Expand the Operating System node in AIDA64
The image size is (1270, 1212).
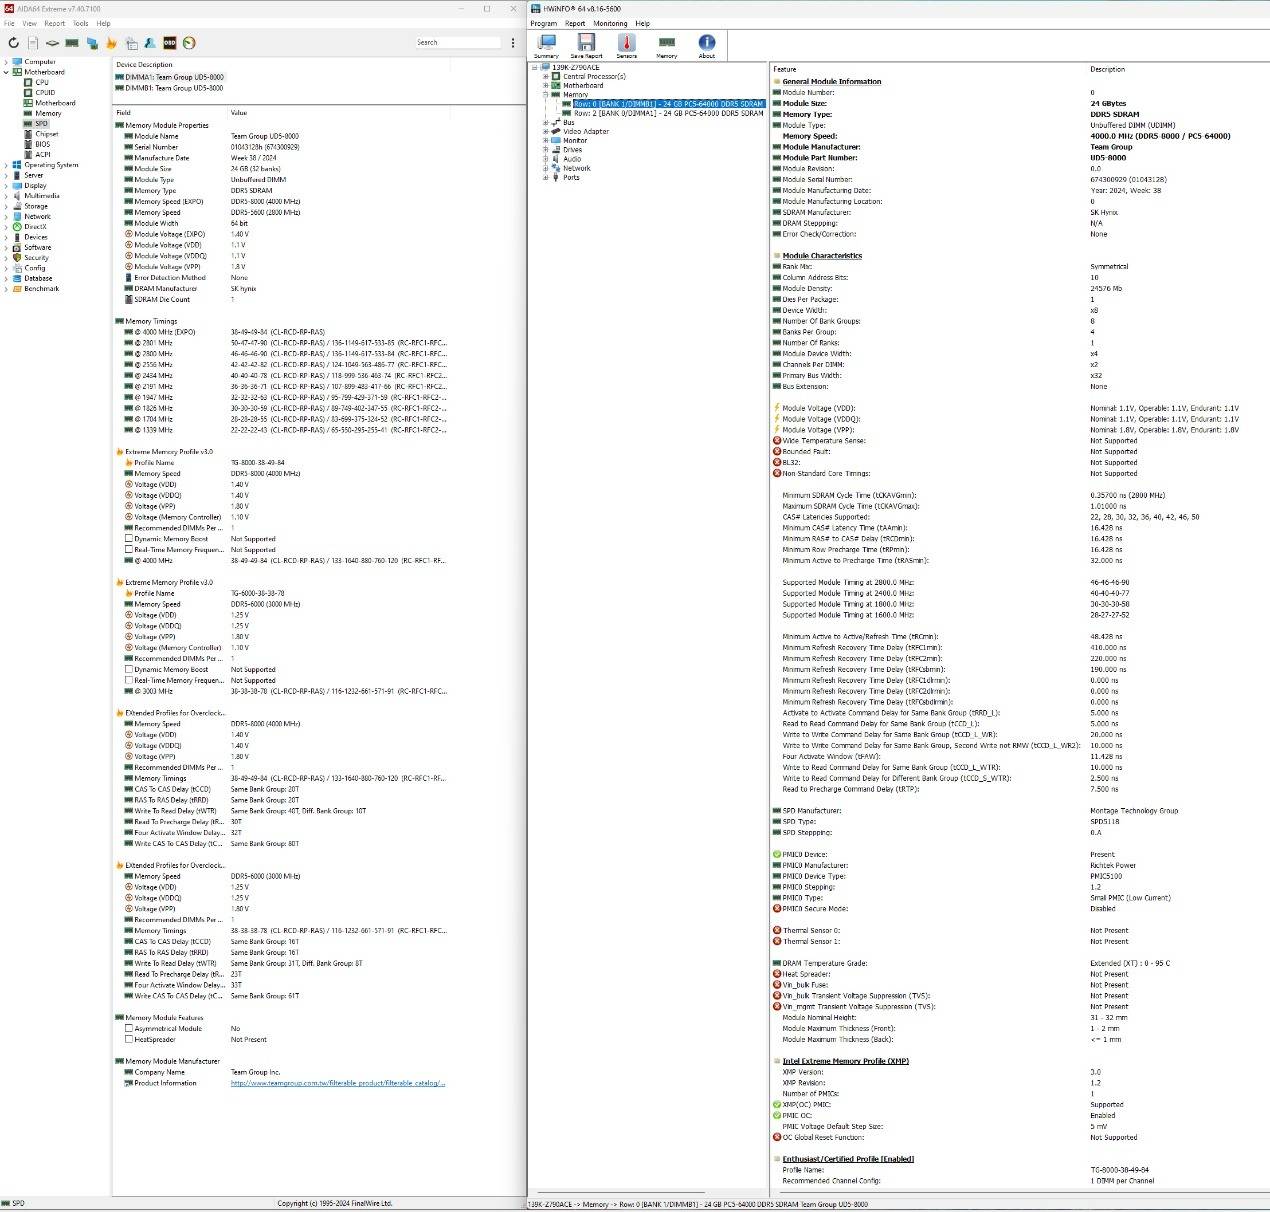(6, 165)
